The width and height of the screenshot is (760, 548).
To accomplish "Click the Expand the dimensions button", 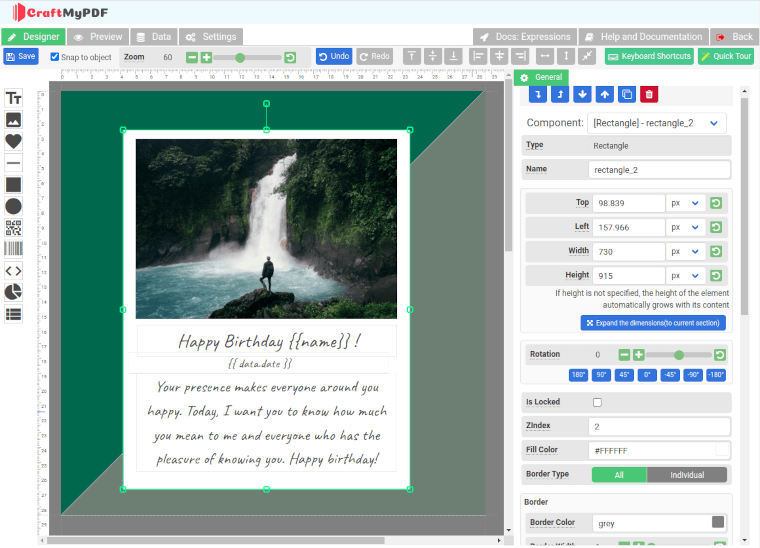I will point(653,323).
